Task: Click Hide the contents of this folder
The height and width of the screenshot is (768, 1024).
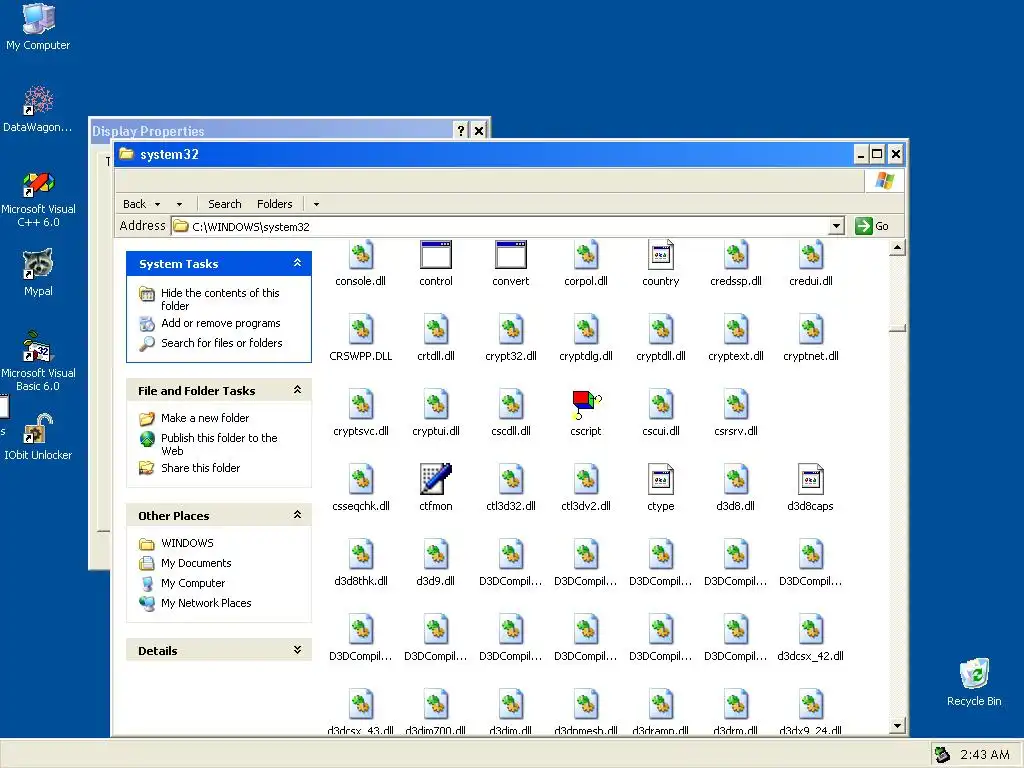Action: tap(220, 299)
